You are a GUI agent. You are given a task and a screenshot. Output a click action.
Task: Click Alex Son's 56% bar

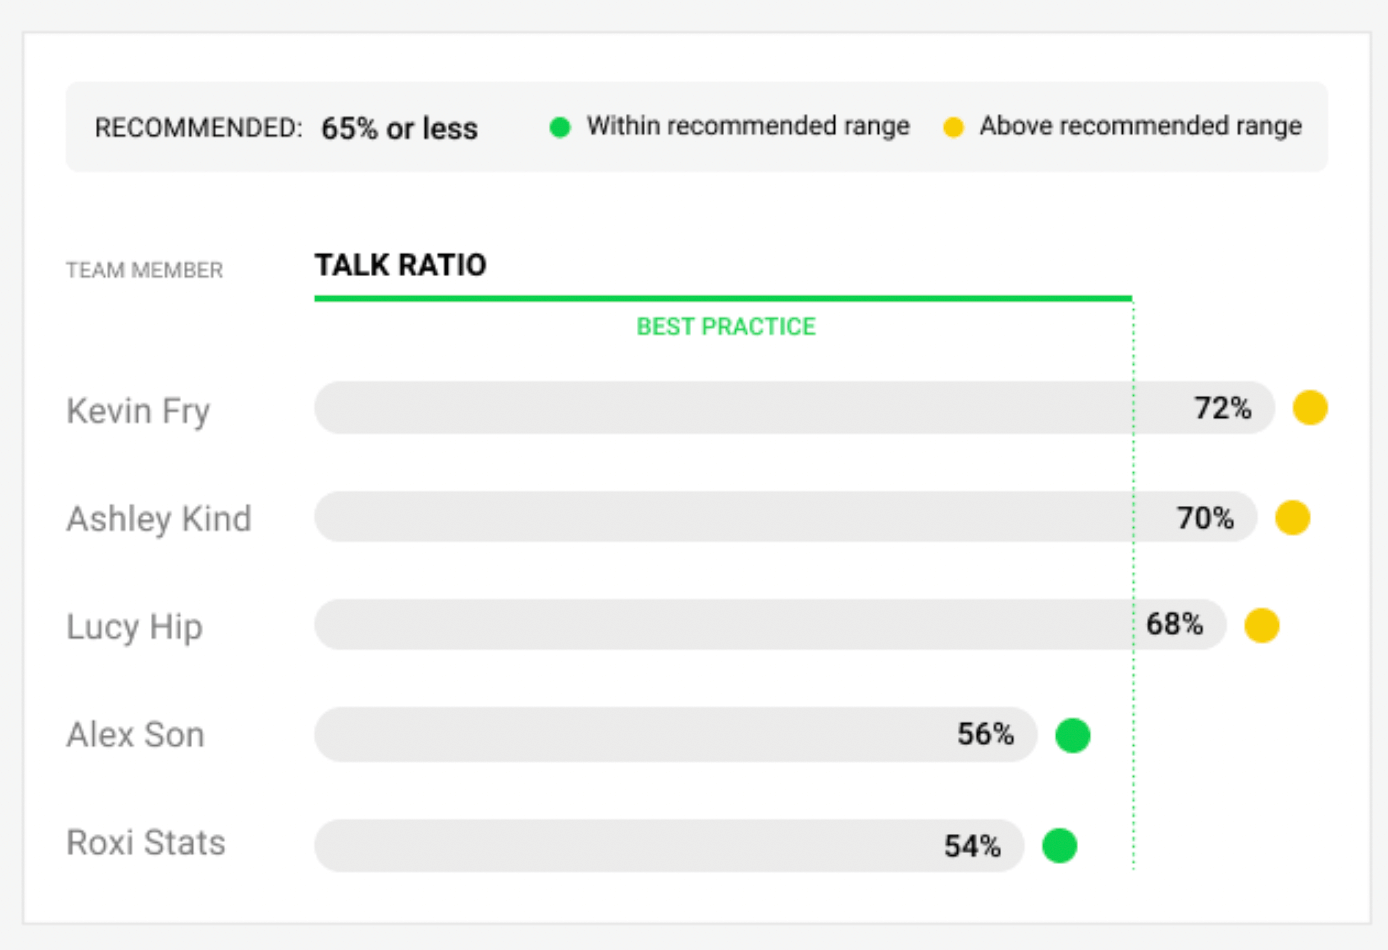pos(676,735)
